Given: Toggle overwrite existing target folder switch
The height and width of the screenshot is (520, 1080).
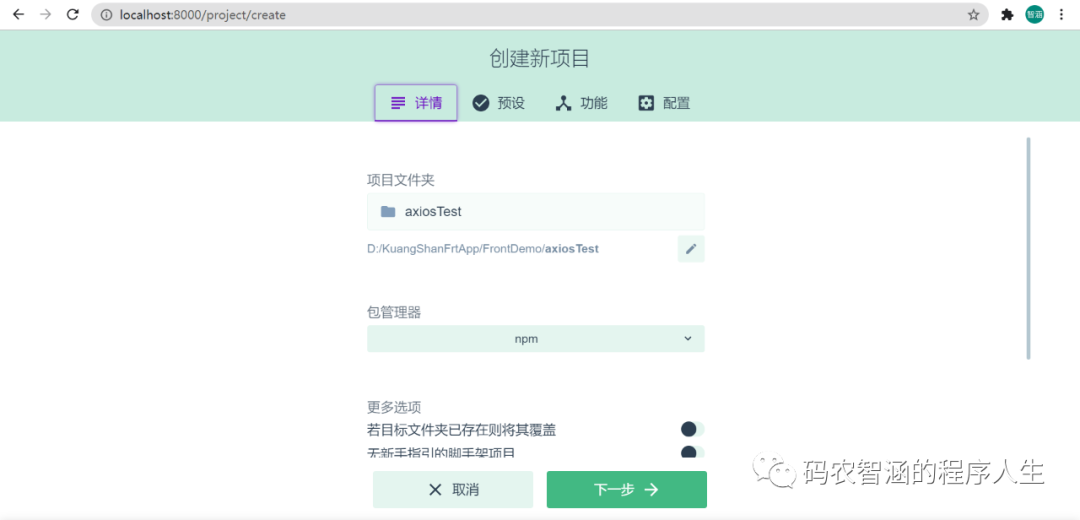Looking at the screenshot, I should [x=692, y=430].
